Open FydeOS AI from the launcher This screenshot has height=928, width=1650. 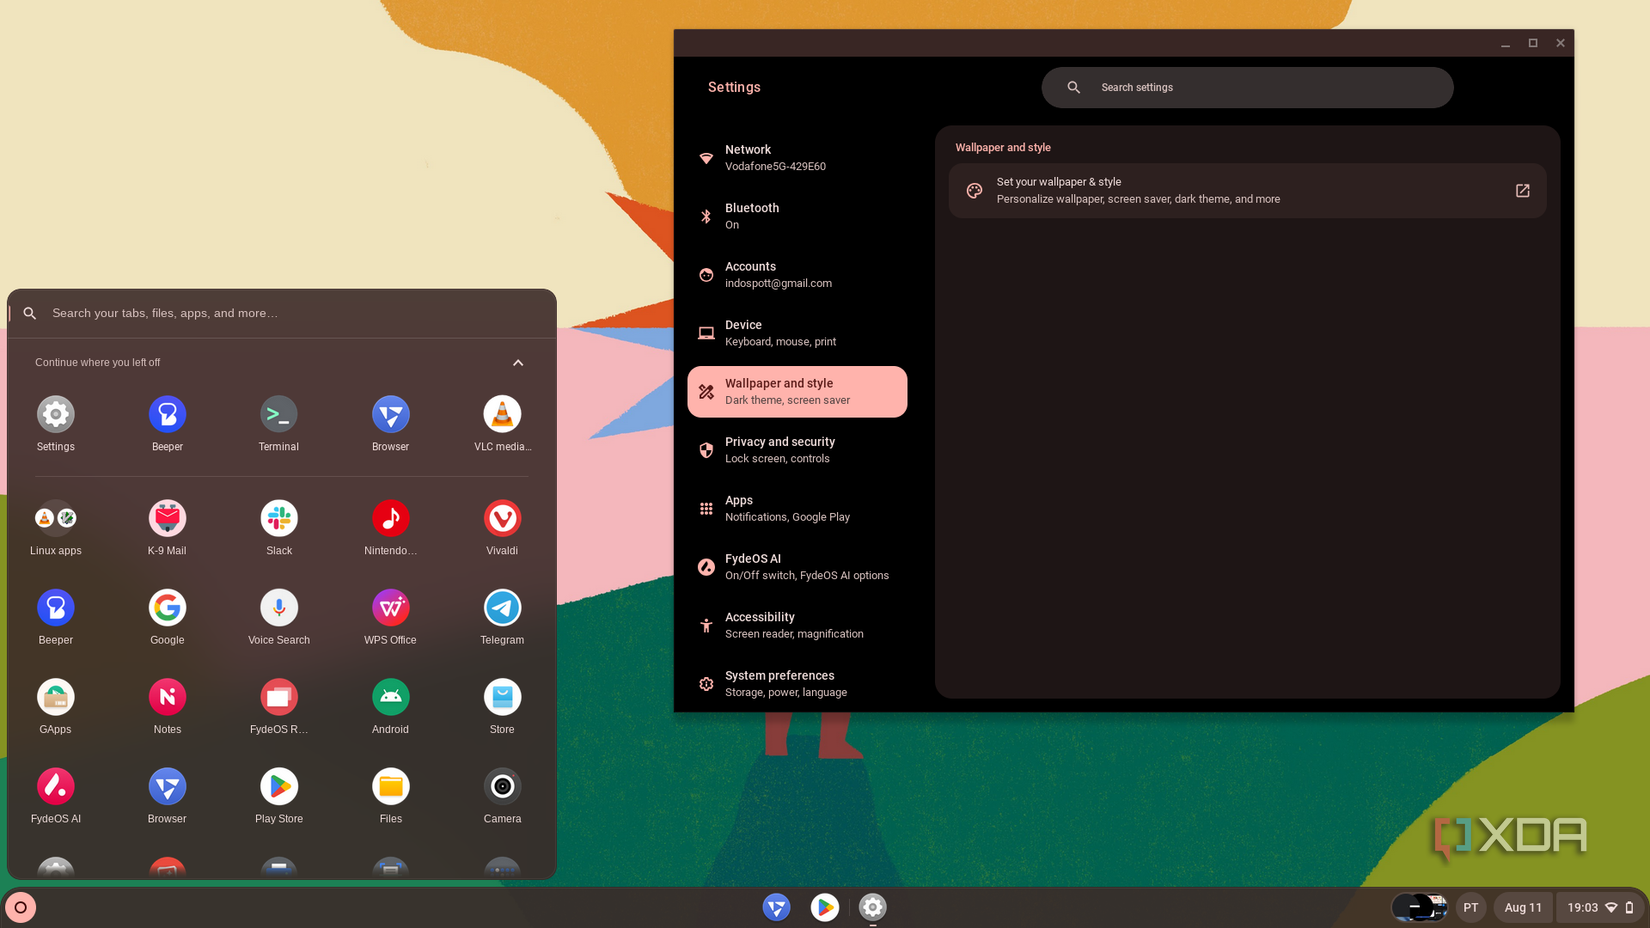(55, 786)
